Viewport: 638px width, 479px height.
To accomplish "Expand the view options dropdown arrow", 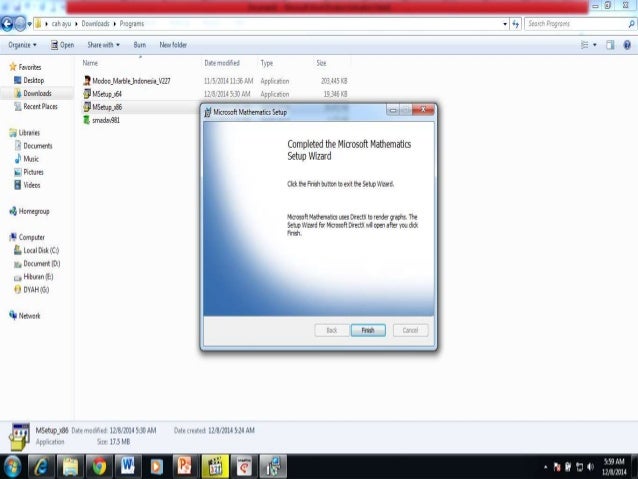I will pyautogui.click(x=594, y=45).
